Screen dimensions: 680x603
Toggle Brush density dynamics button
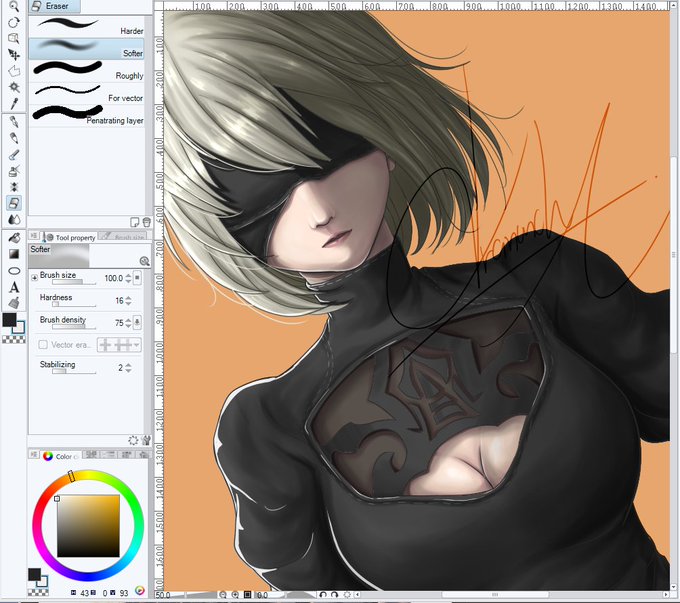click(x=137, y=322)
